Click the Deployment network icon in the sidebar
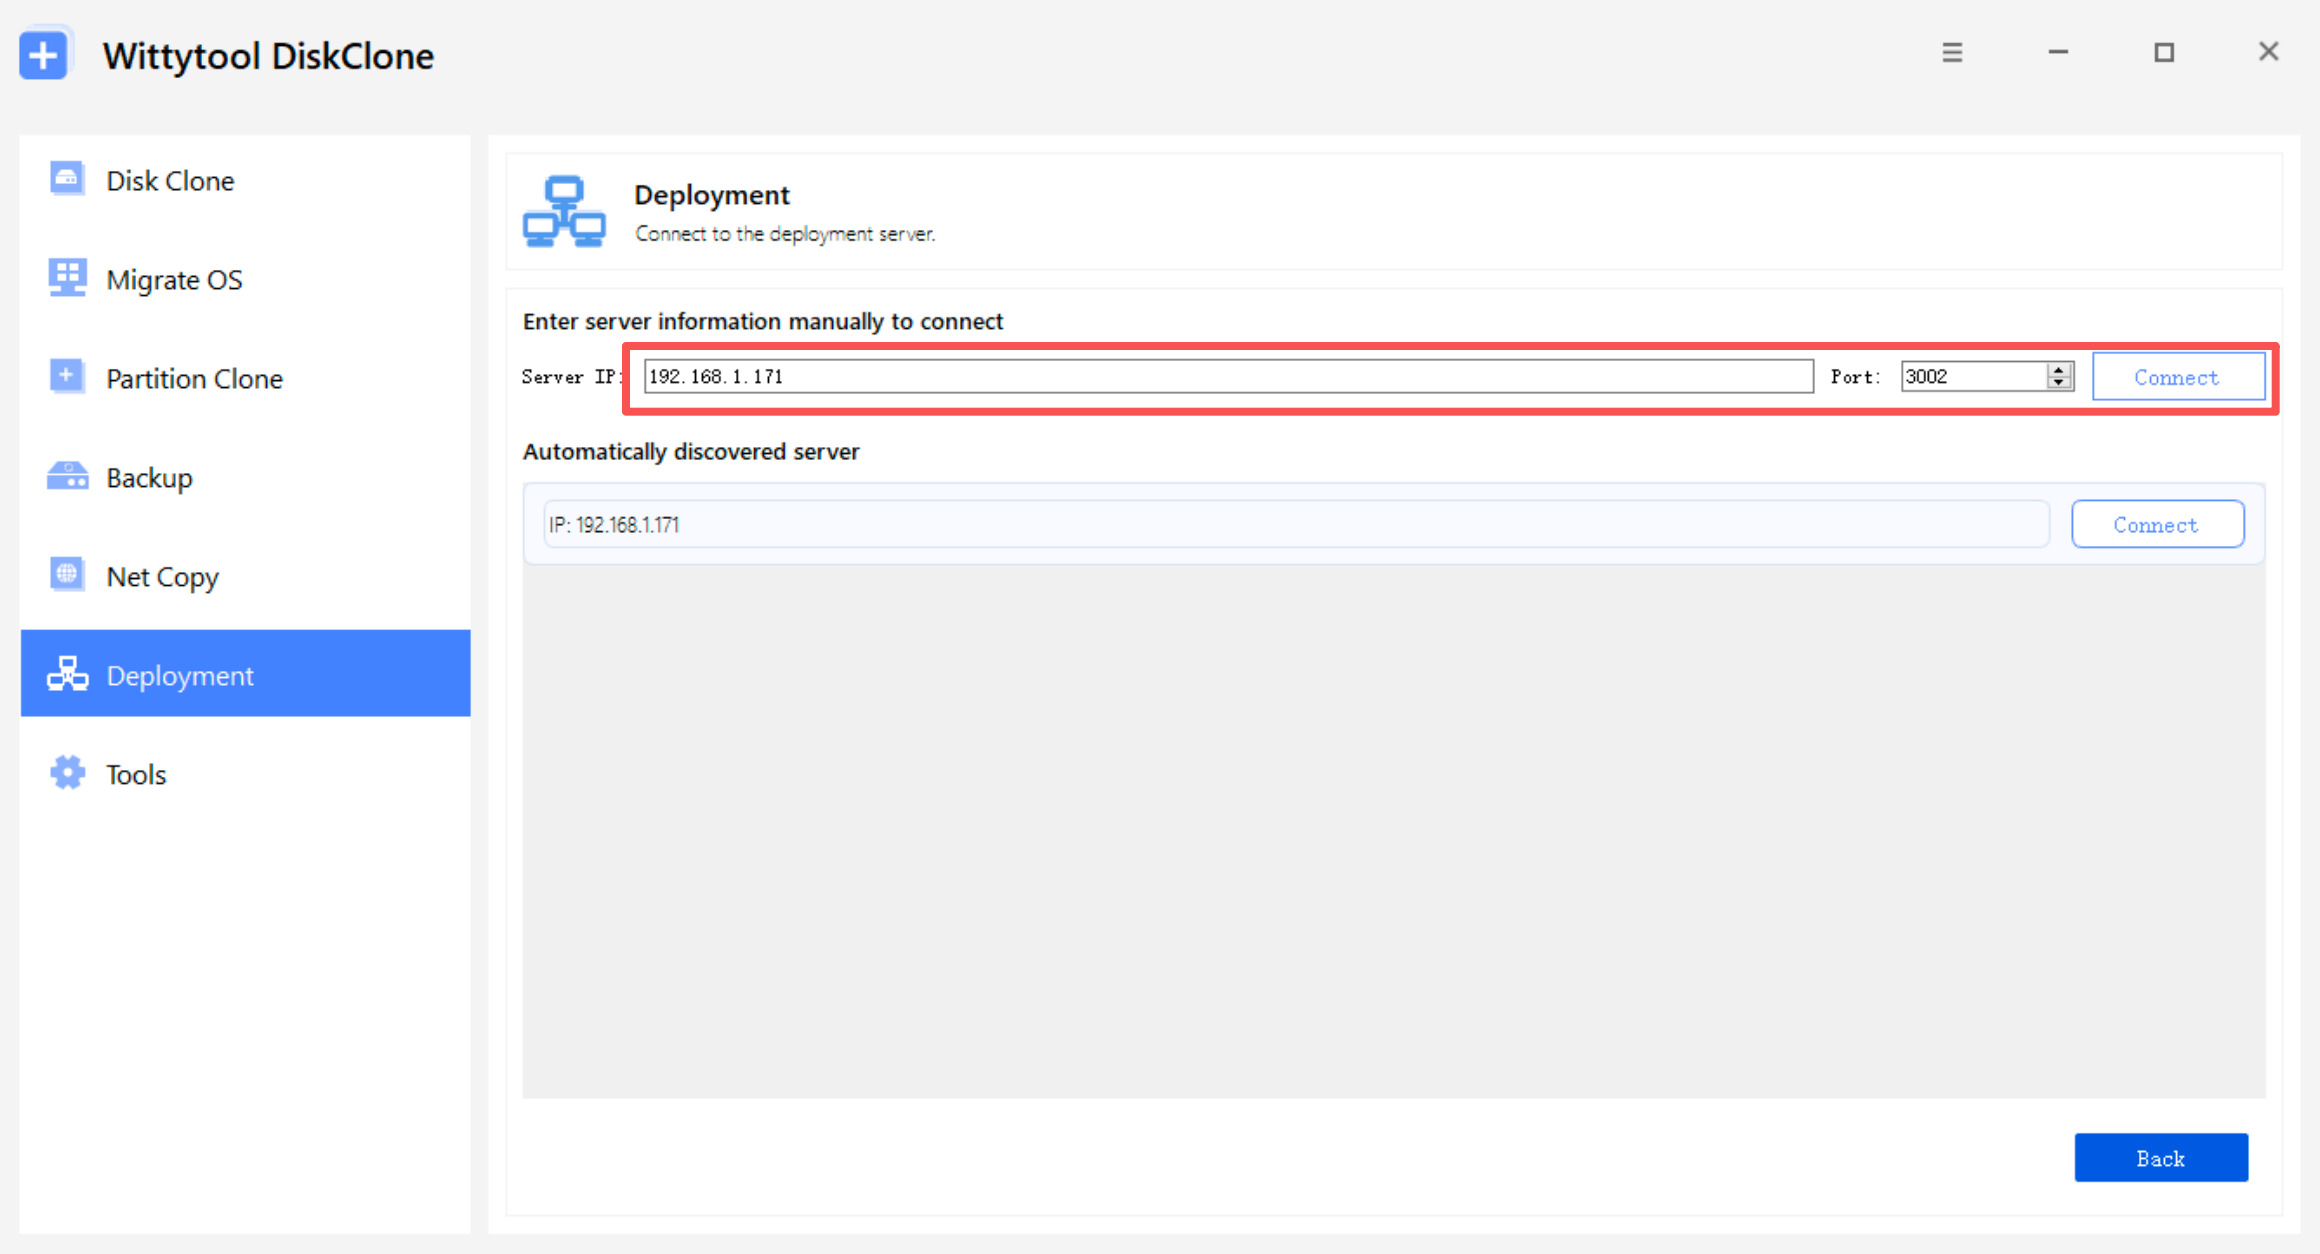This screenshot has height=1254, width=2320. (67, 674)
